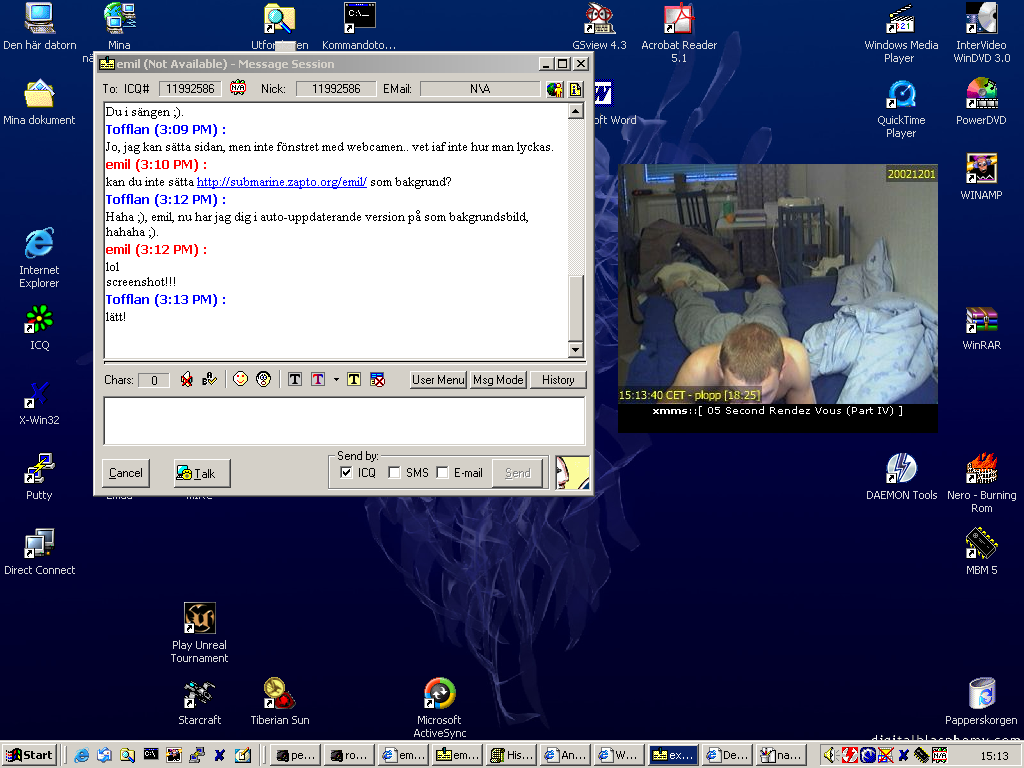This screenshot has width=1024, height=768.
Task: Run spell check in ICQ message toolbar
Action: (x=210, y=379)
